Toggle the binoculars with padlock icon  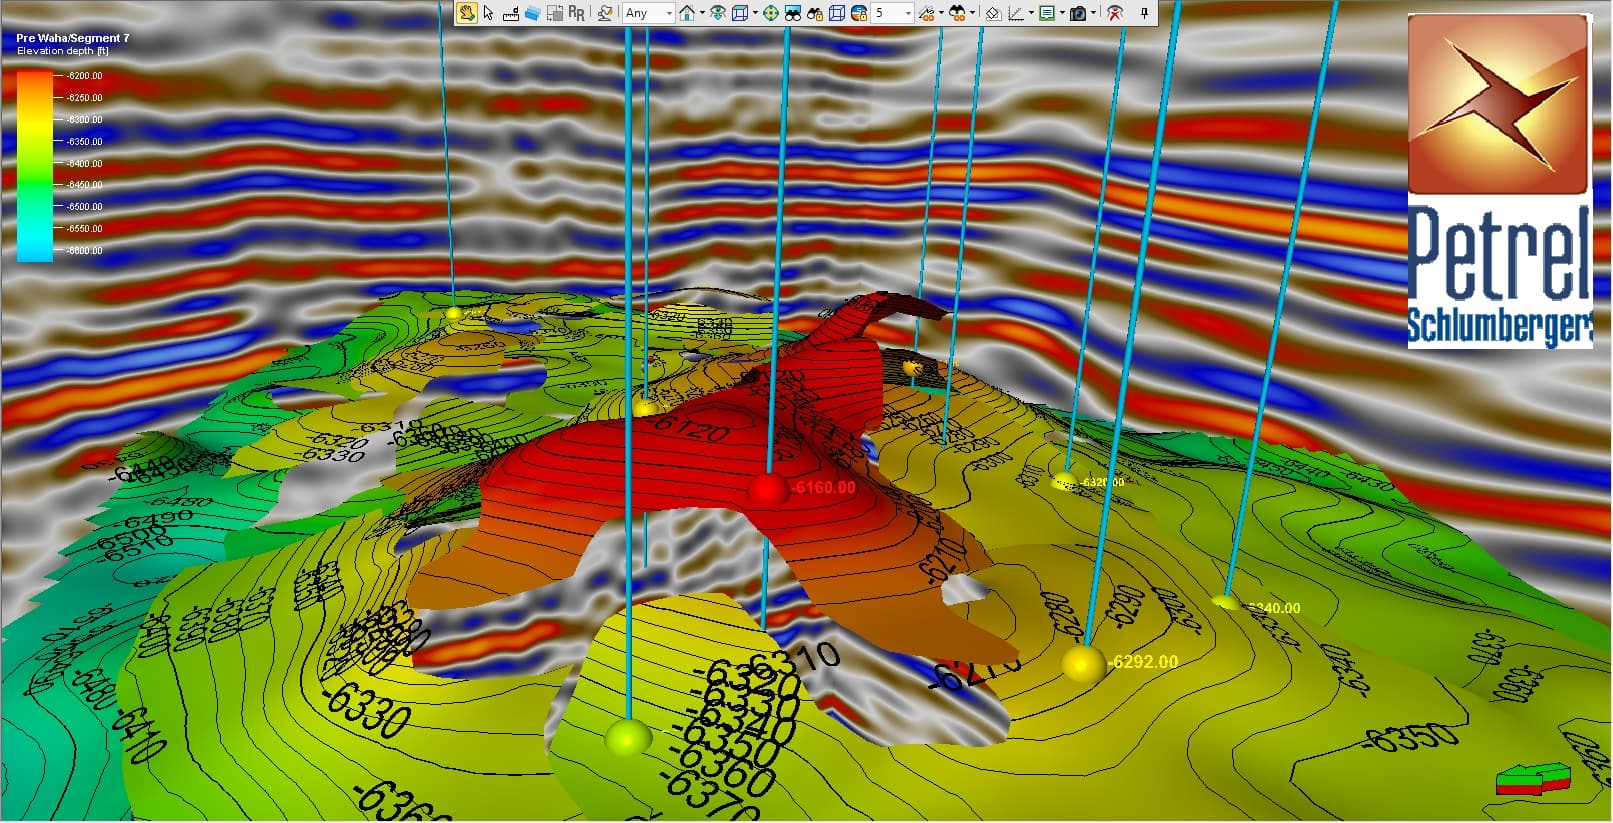pyautogui.click(x=814, y=13)
